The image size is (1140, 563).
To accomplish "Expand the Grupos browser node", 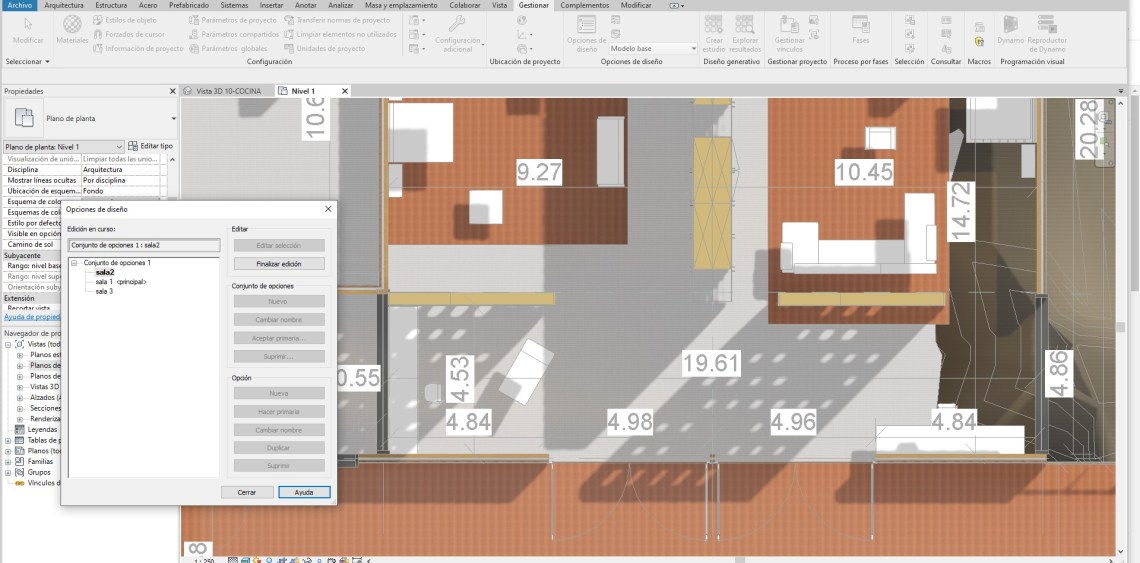I will (10, 472).
